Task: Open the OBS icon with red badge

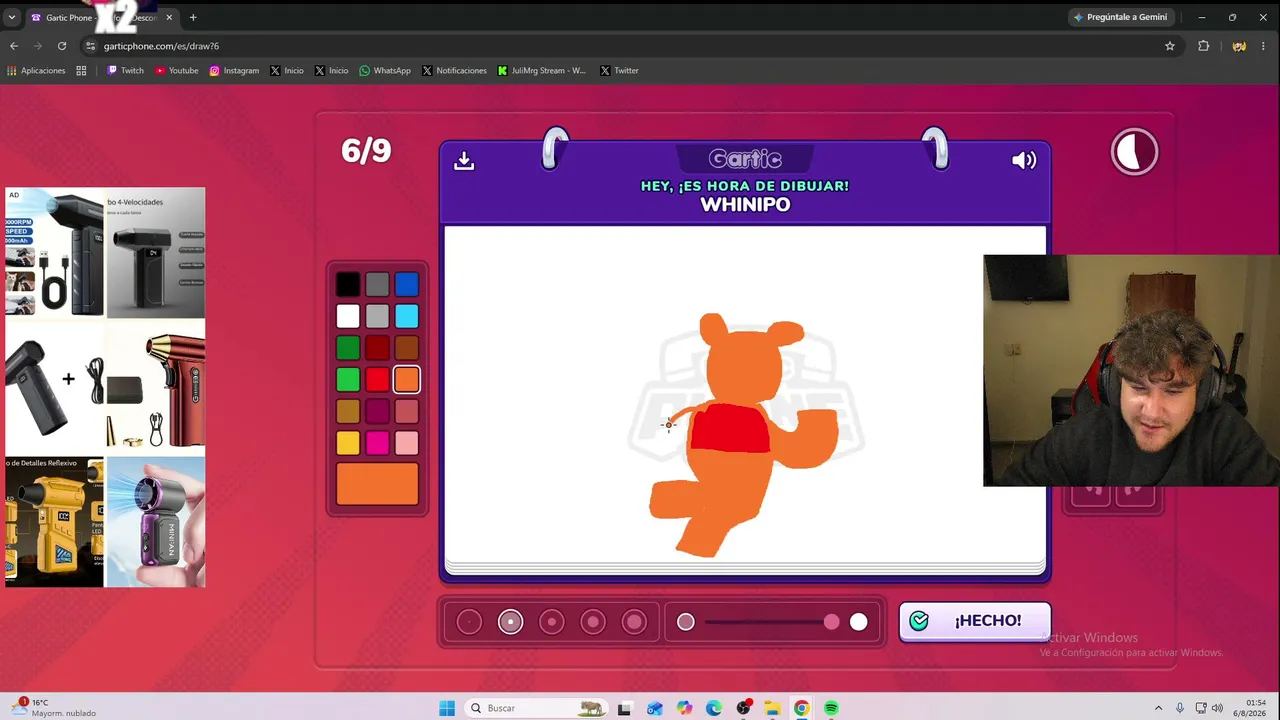Action: pyautogui.click(x=743, y=708)
